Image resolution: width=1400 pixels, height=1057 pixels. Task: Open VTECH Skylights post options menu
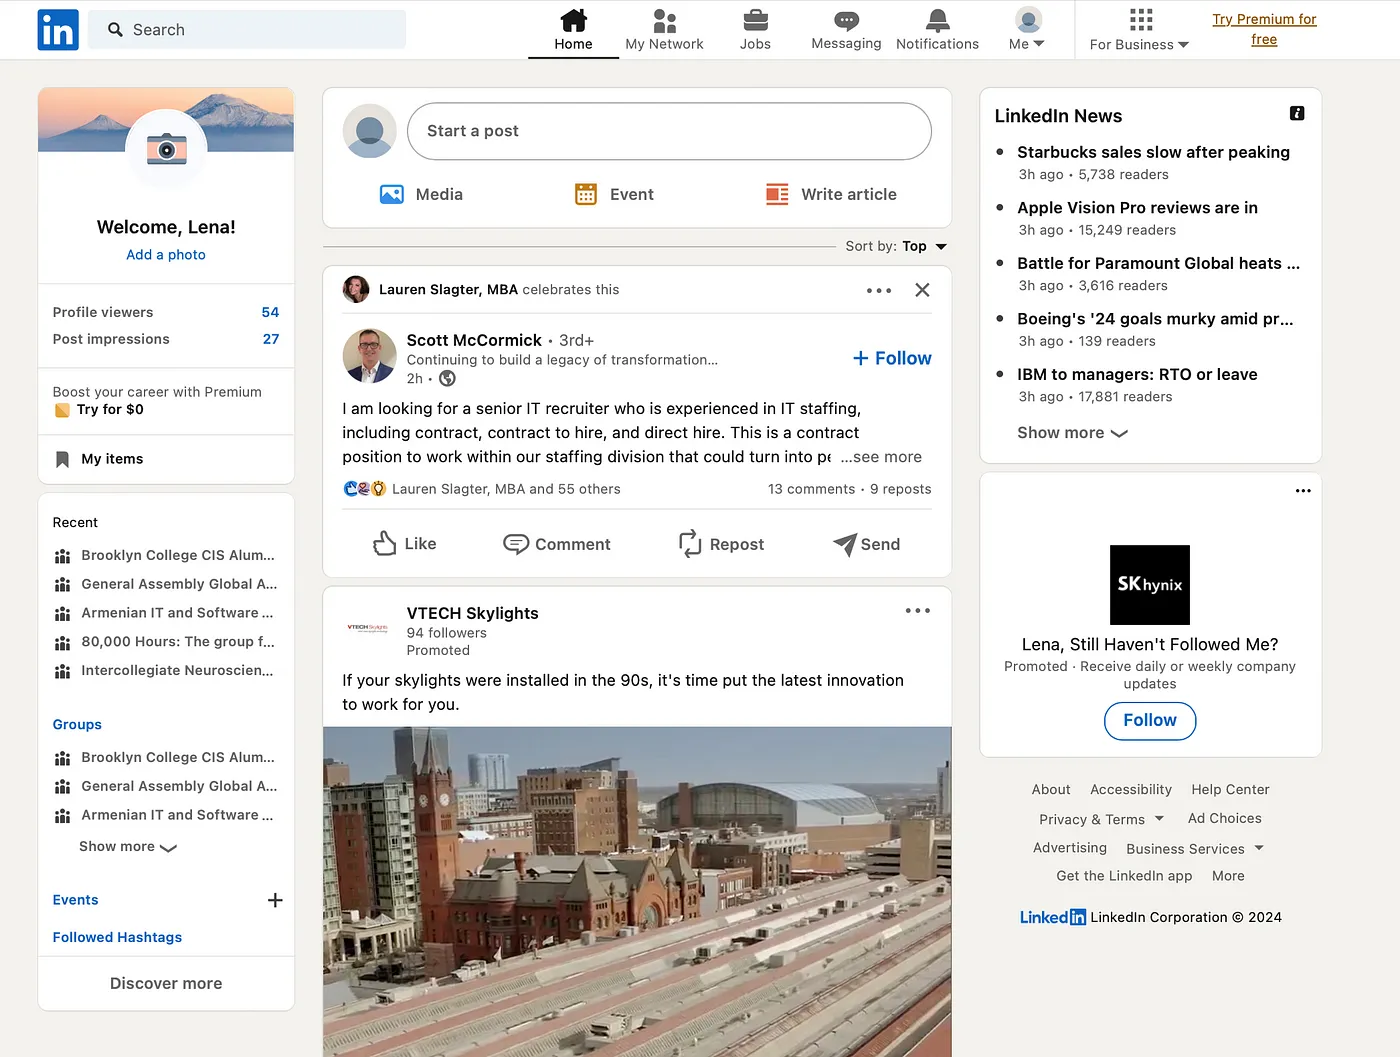(918, 611)
